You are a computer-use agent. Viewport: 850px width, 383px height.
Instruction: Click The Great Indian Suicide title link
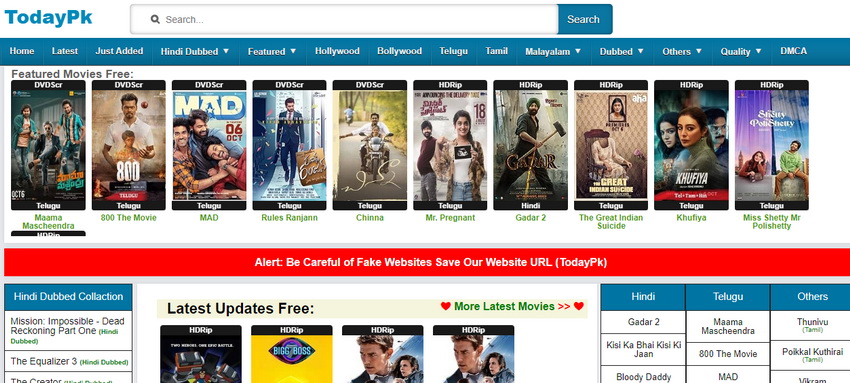[x=611, y=222]
